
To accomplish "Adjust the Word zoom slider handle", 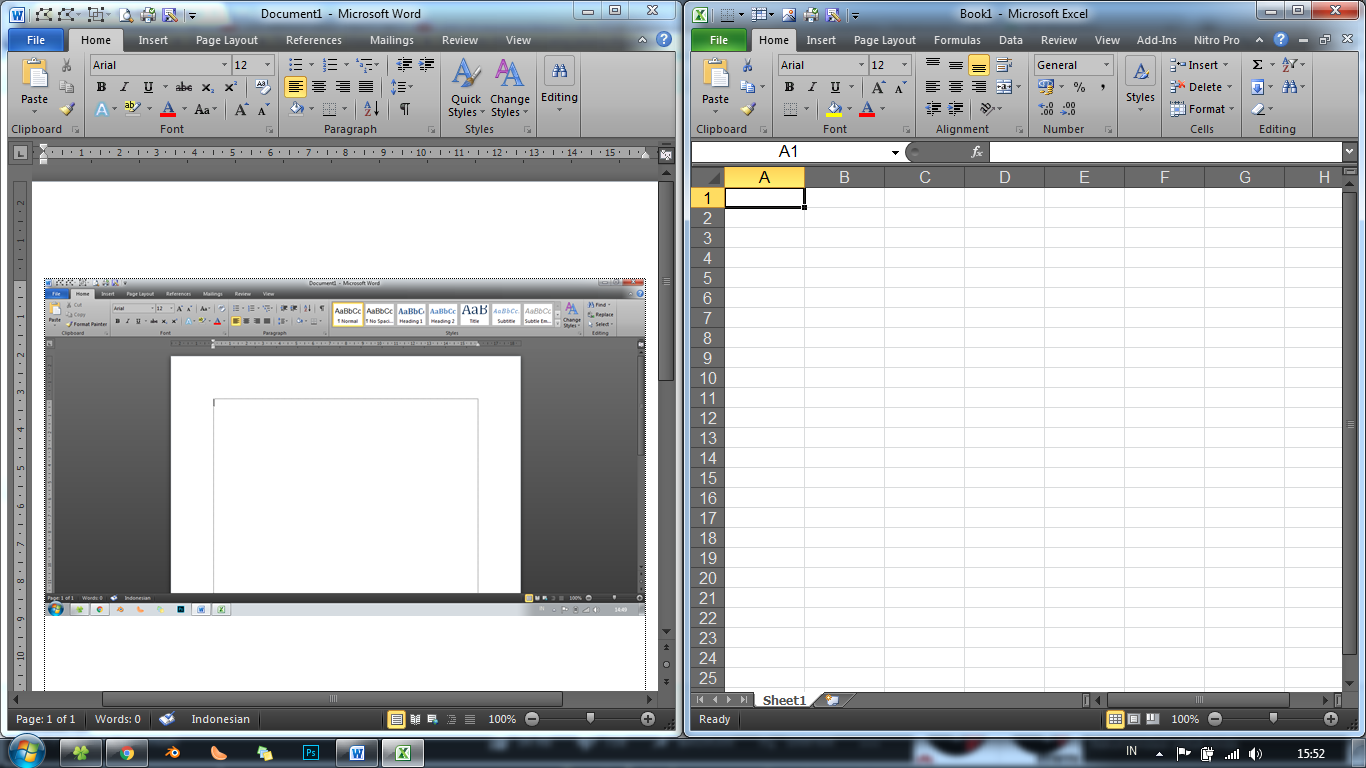I will pos(590,718).
